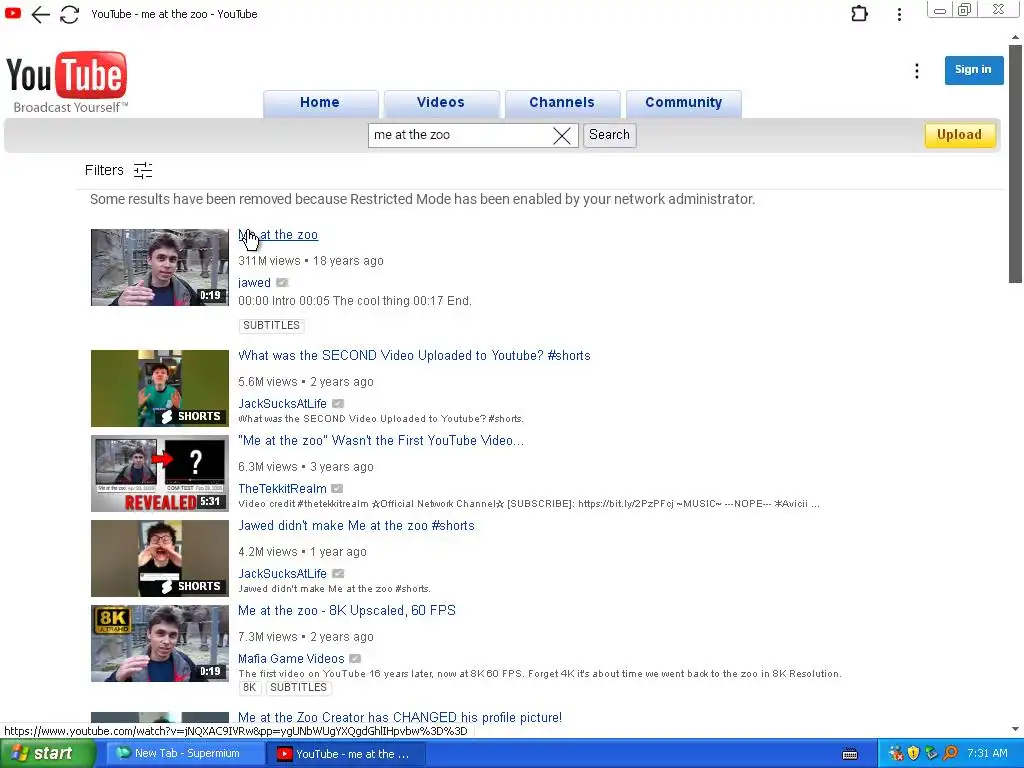Click the magnifier tray icon
Viewport: 1024px width, 768px height.
click(x=950, y=753)
